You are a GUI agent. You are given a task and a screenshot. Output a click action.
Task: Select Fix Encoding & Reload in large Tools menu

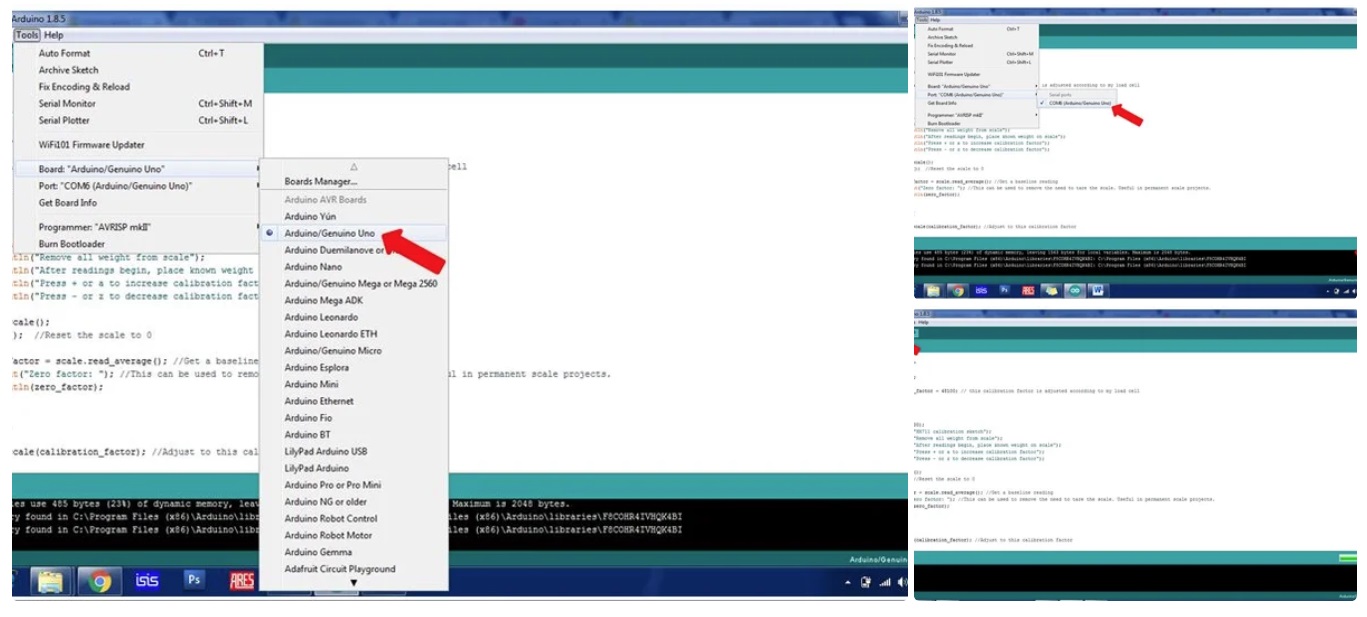click(x=138, y=87)
